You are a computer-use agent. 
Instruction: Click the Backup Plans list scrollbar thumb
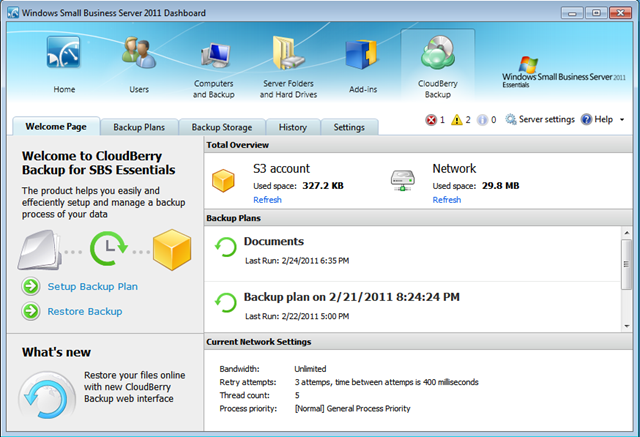click(x=627, y=264)
